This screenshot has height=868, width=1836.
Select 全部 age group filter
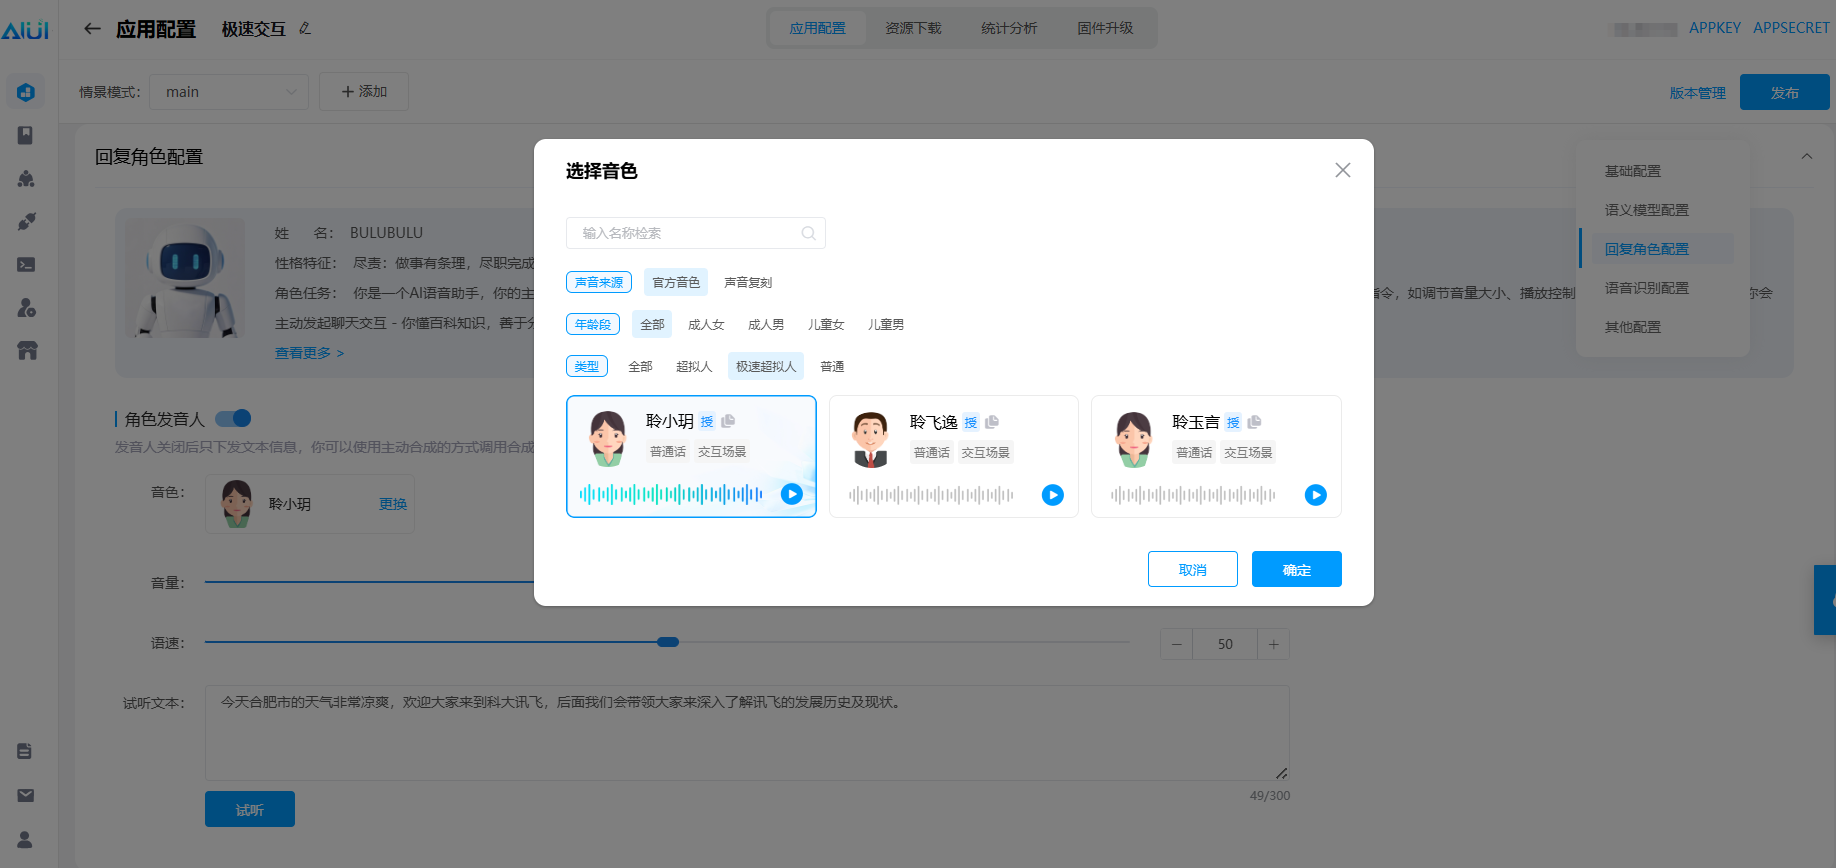click(x=652, y=324)
